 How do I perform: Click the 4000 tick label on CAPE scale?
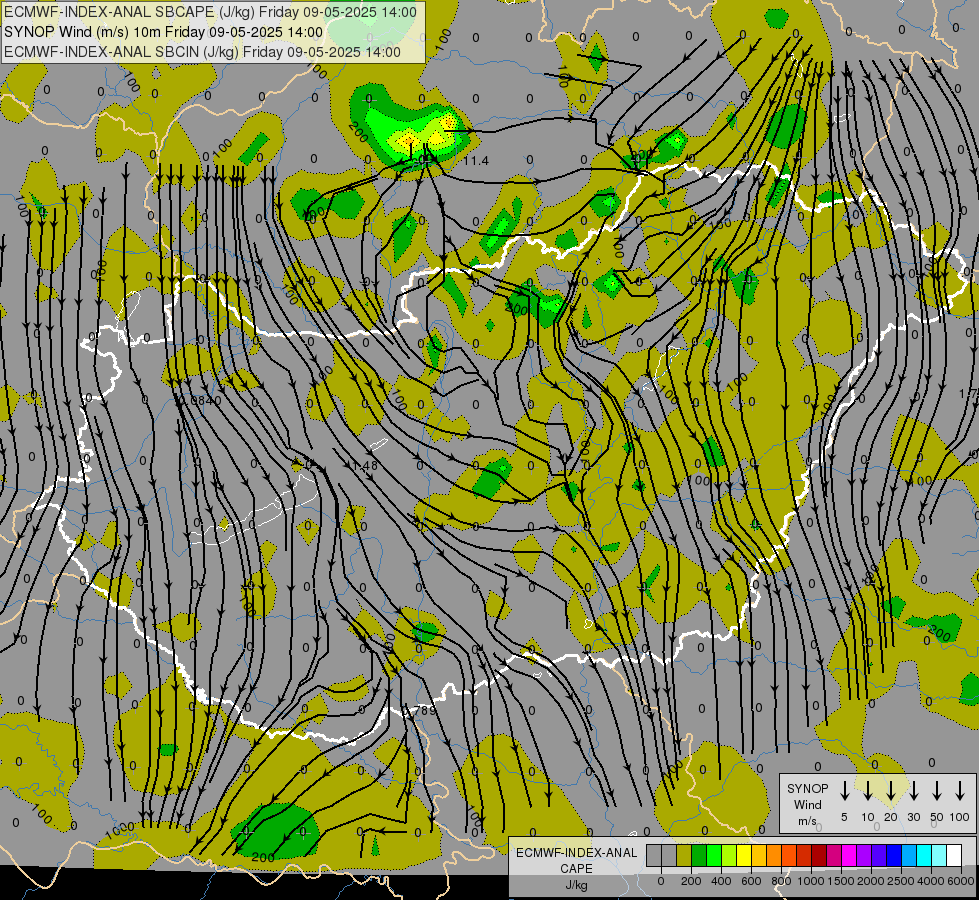(930, 881)
